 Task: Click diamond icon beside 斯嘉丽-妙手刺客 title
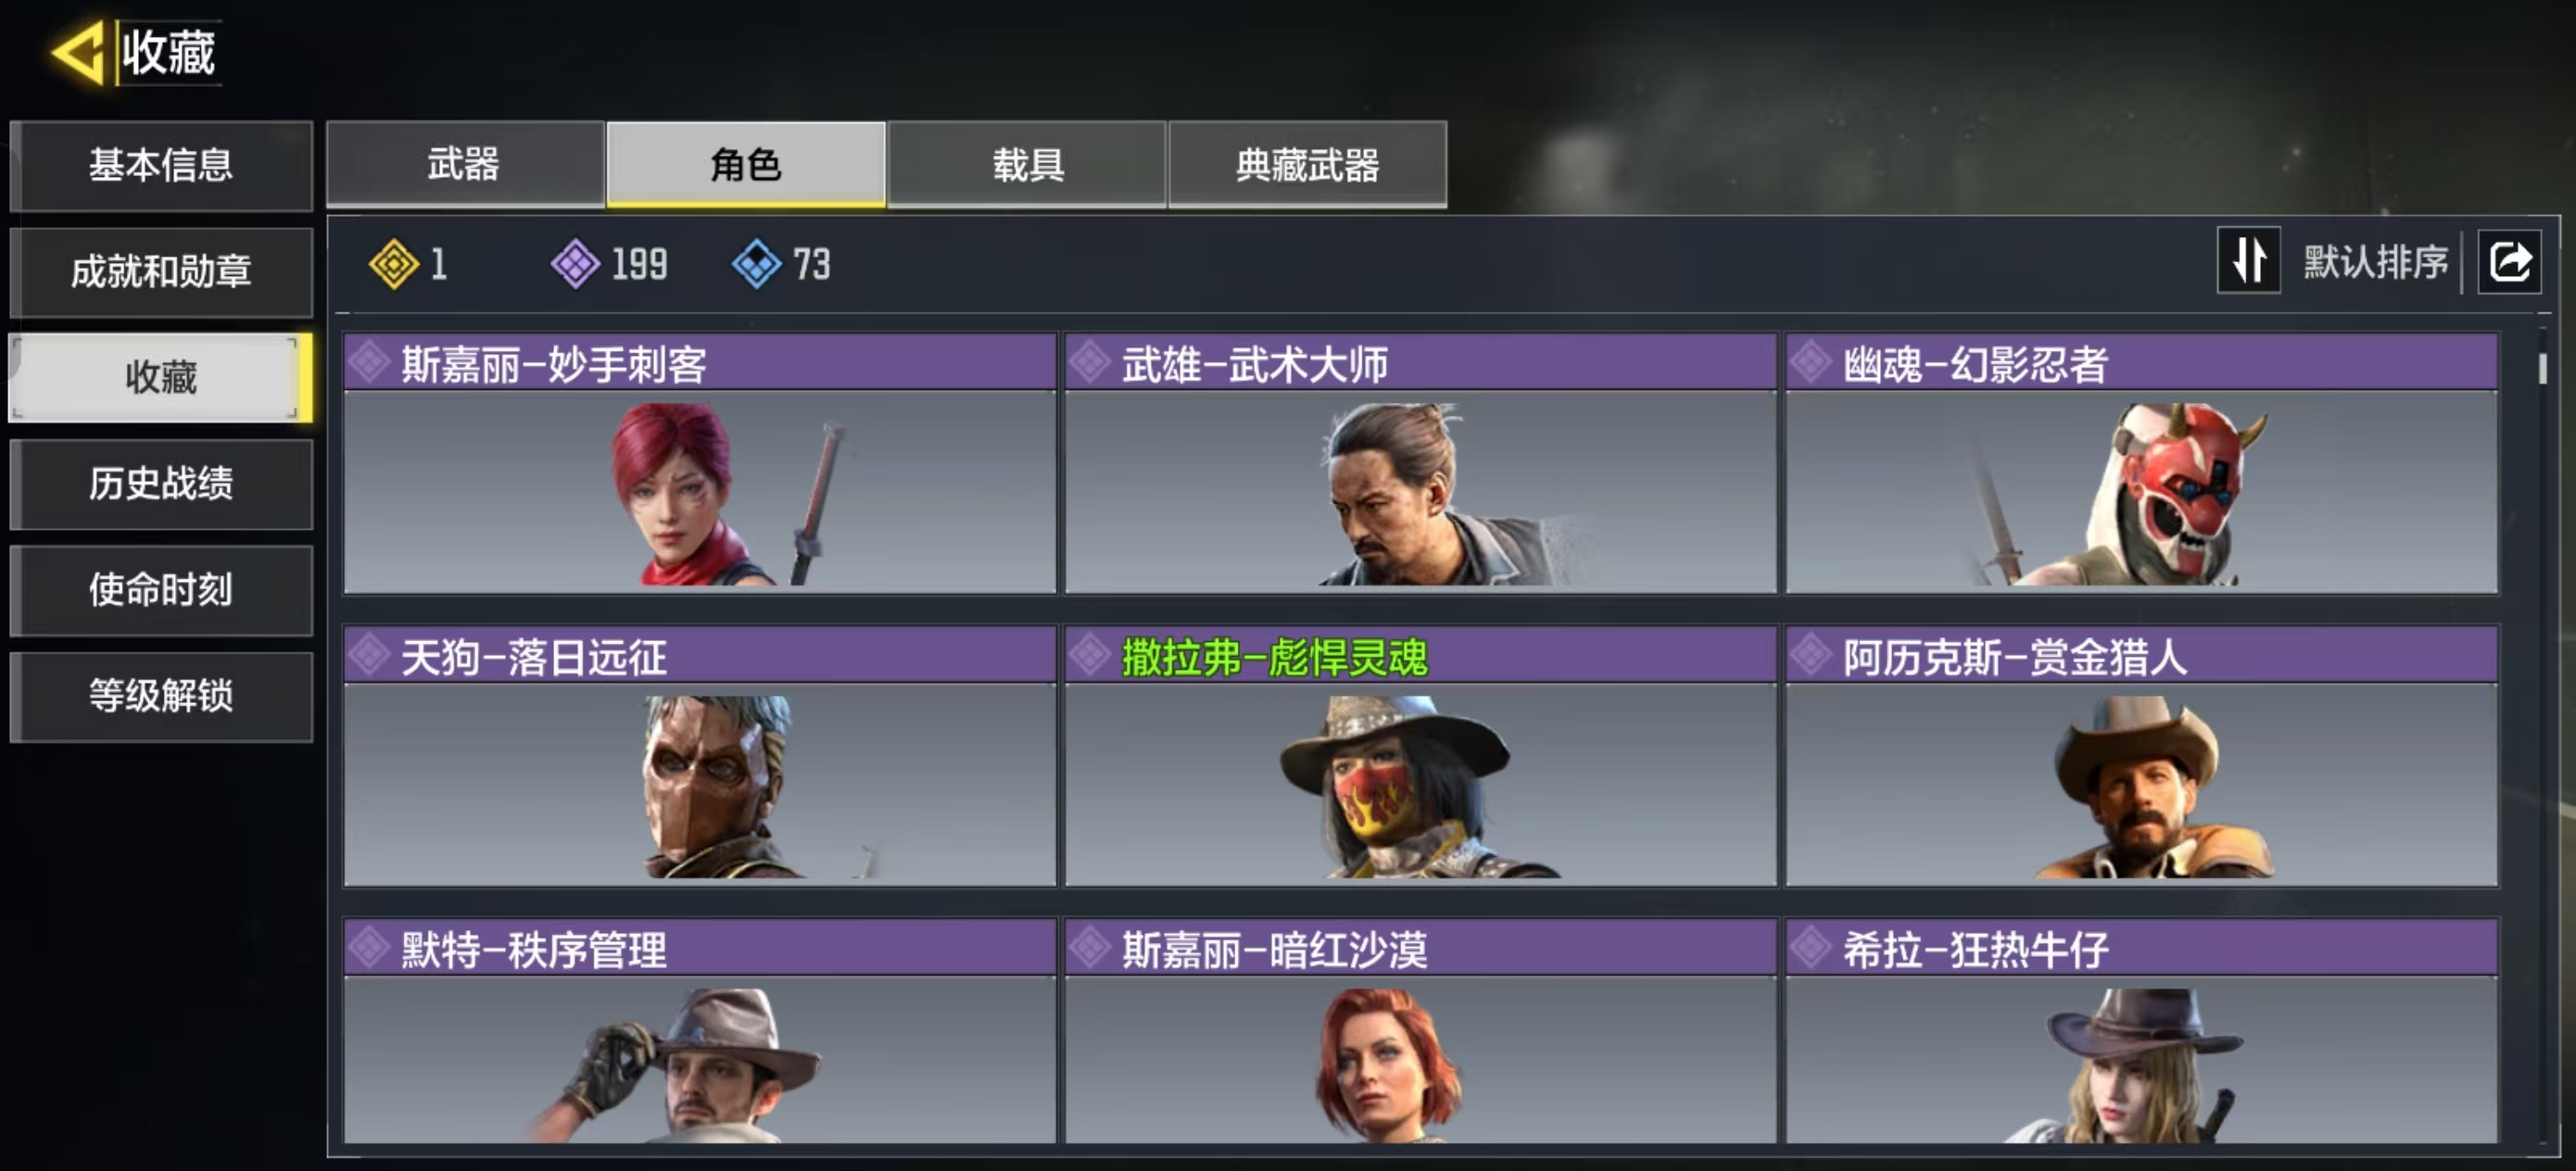(369, 362)
